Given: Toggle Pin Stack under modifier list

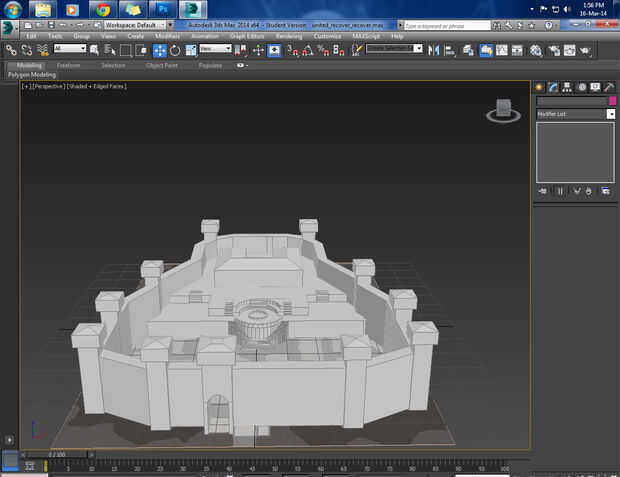Looking at the screenshot, I should 543,190.
